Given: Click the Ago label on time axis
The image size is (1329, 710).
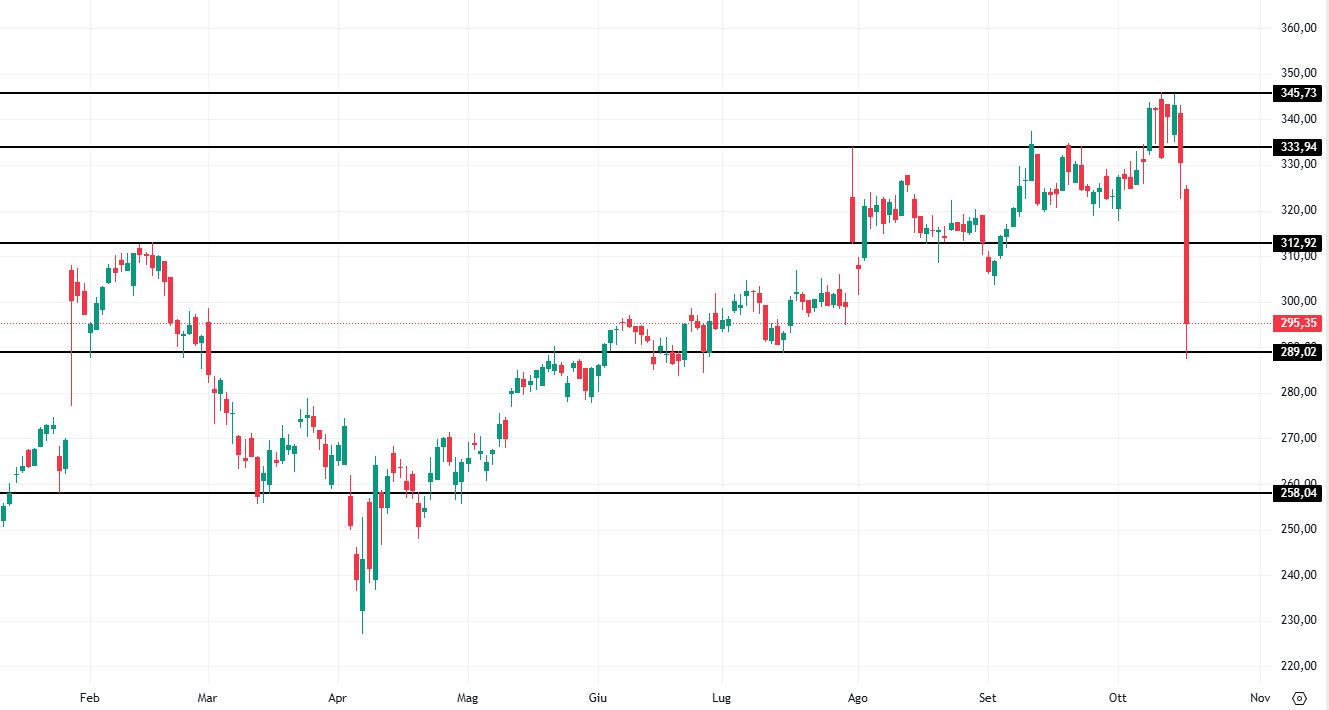Looking at the screenshot, I should (856, 698).
